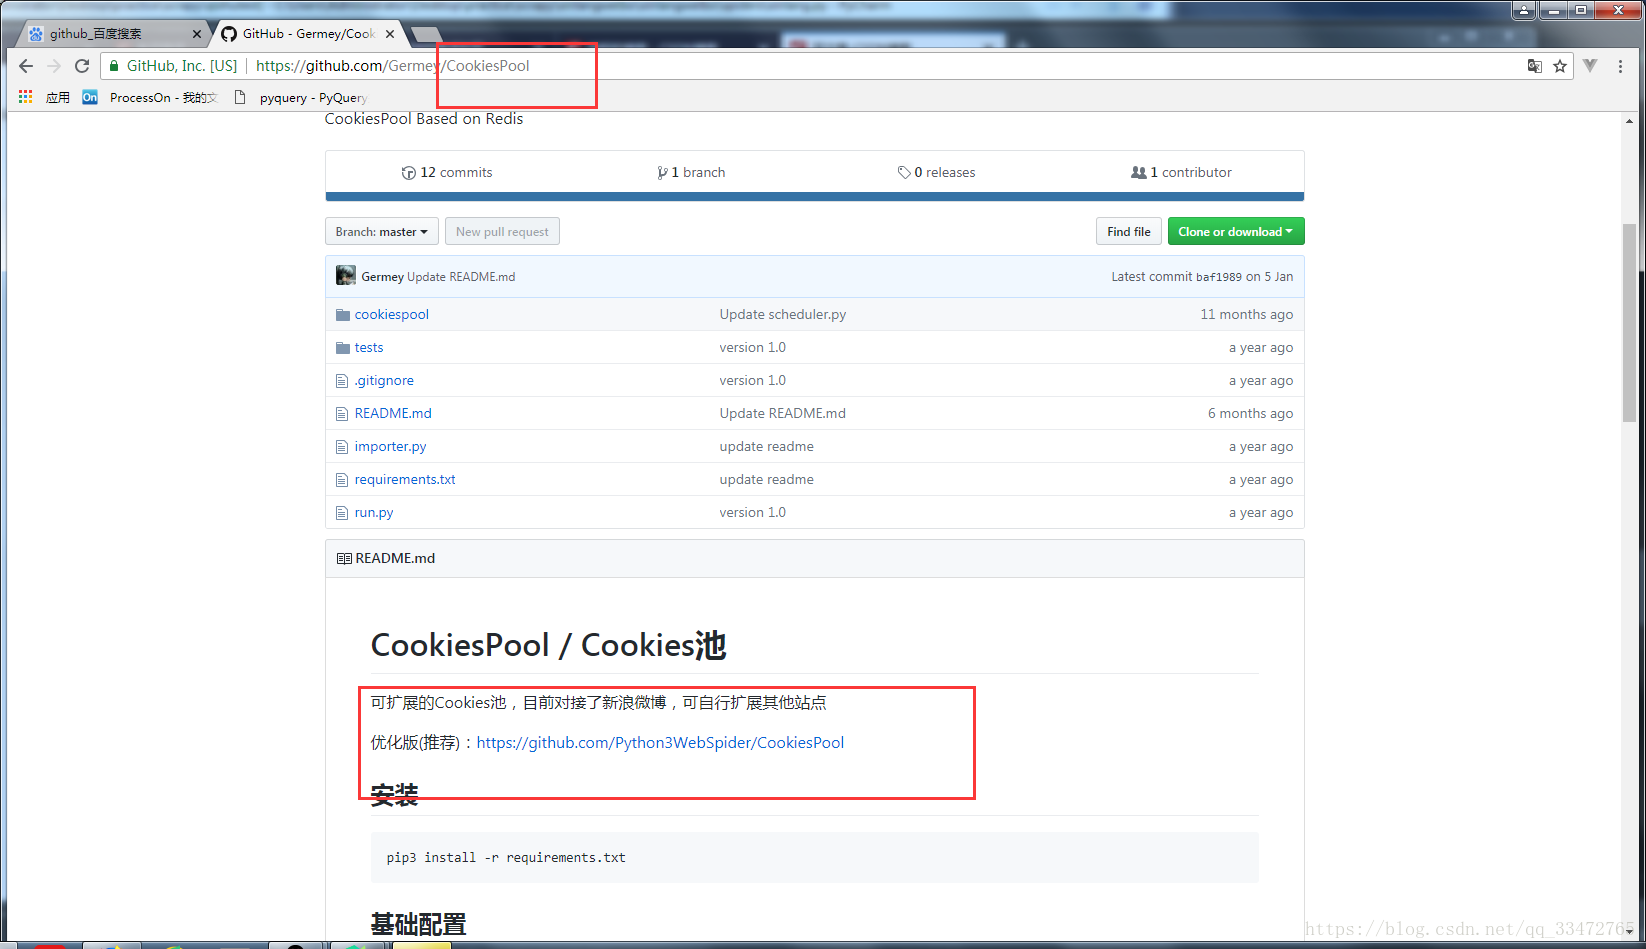
Task: Click the folder icon beside cookiespool
Action: point(343,314)
